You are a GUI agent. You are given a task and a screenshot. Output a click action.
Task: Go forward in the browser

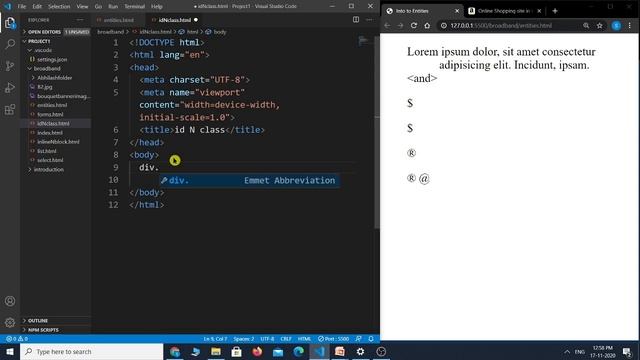(400, 25)
